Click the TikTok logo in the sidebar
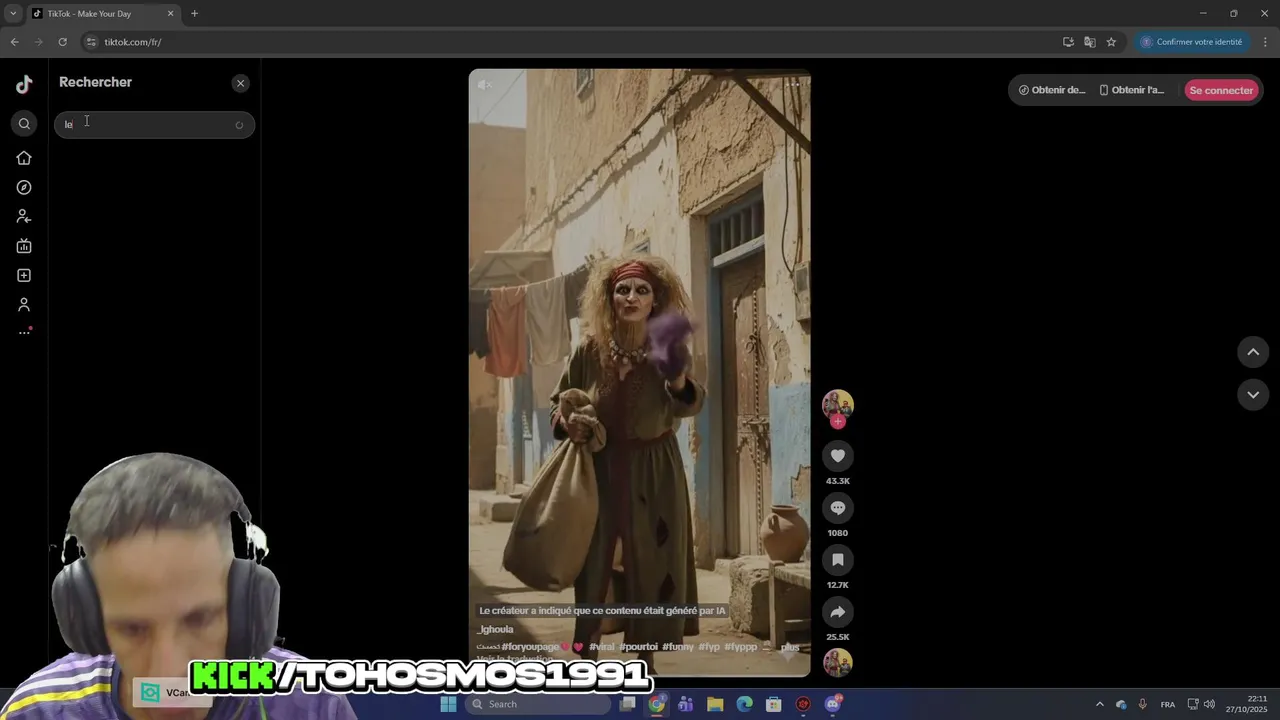1280x720 pixels. click(x=24, y=85)
